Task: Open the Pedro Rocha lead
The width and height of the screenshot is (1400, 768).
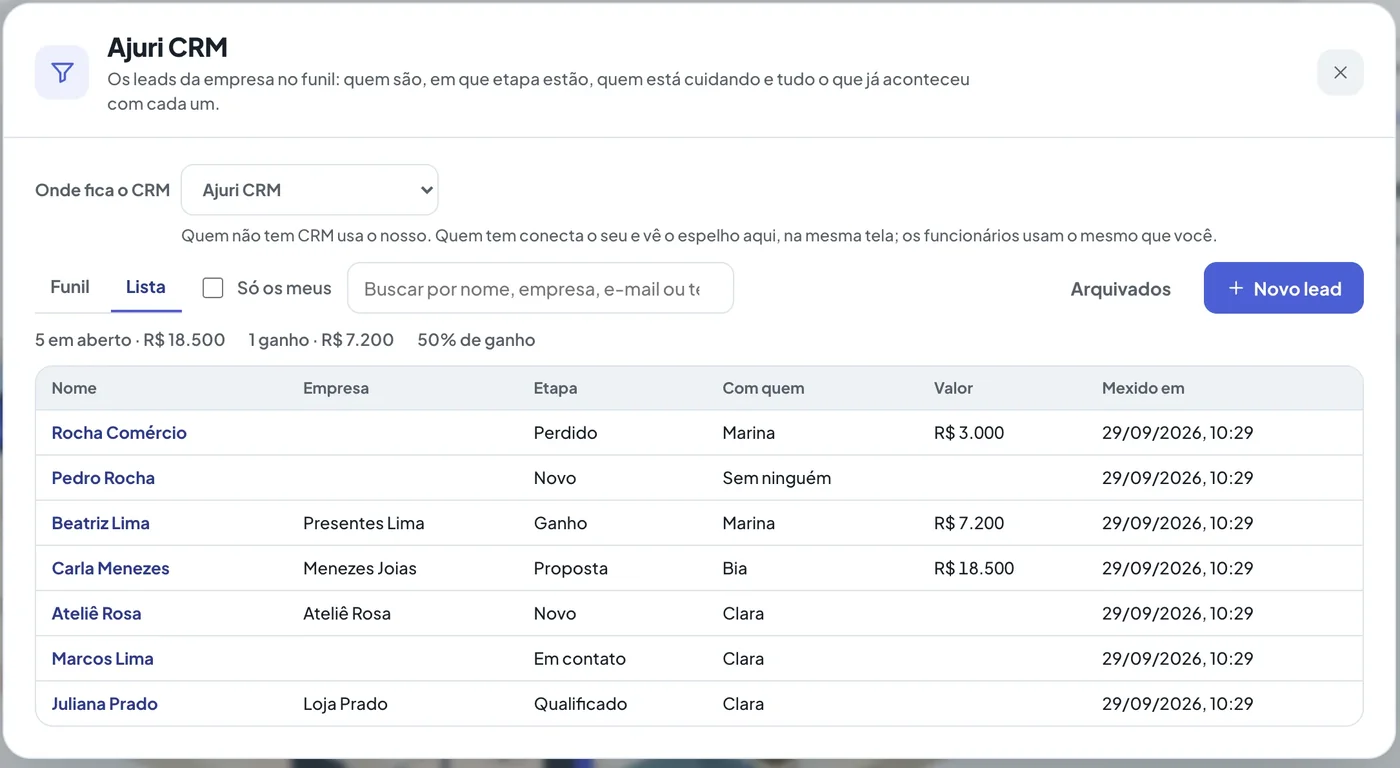Action: coord(103,478)
